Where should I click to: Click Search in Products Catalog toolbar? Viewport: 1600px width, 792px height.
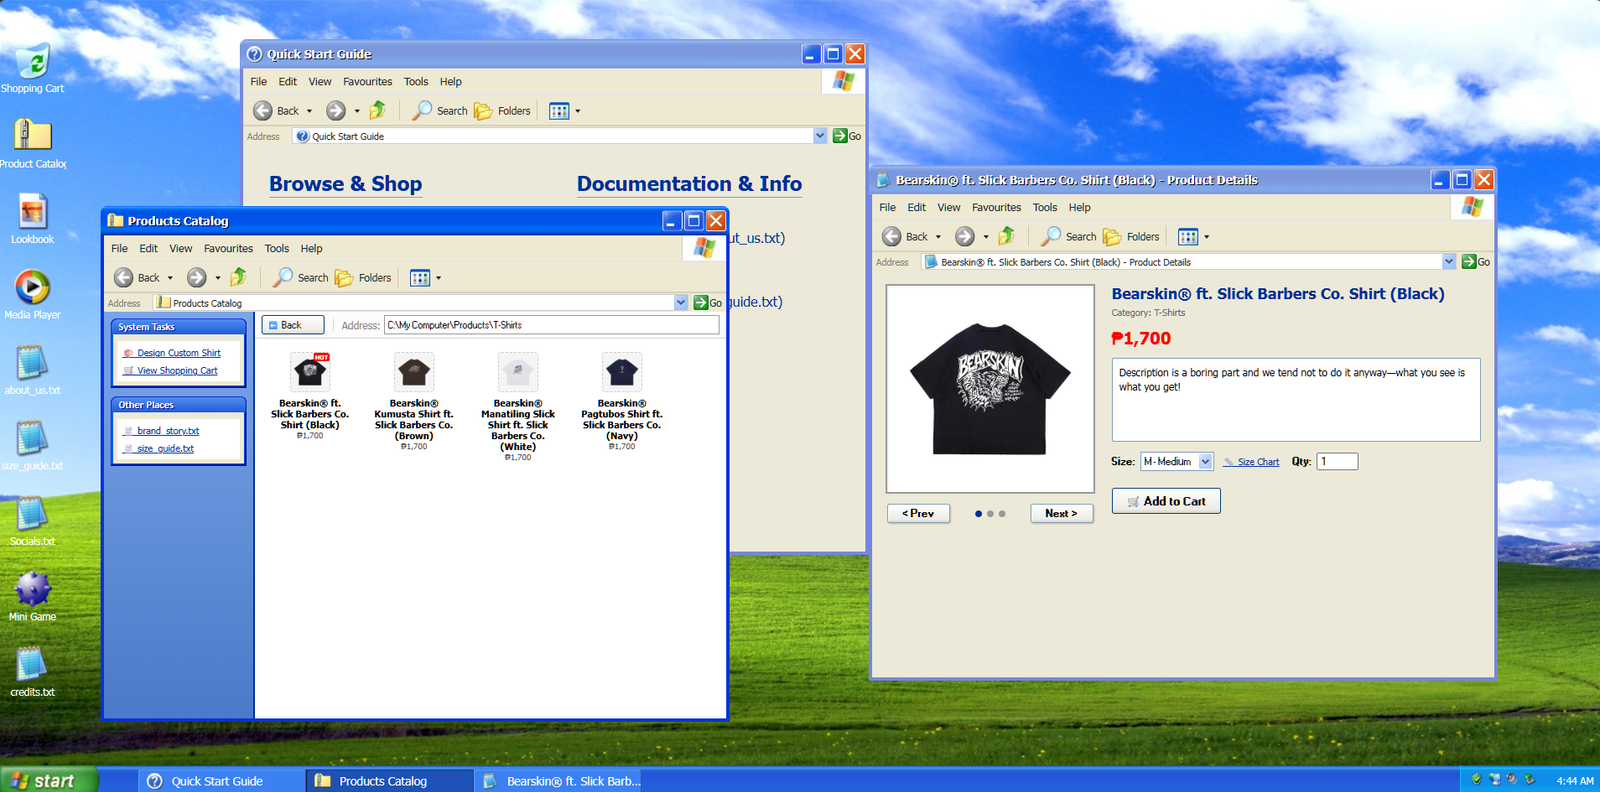pos(301,277)
